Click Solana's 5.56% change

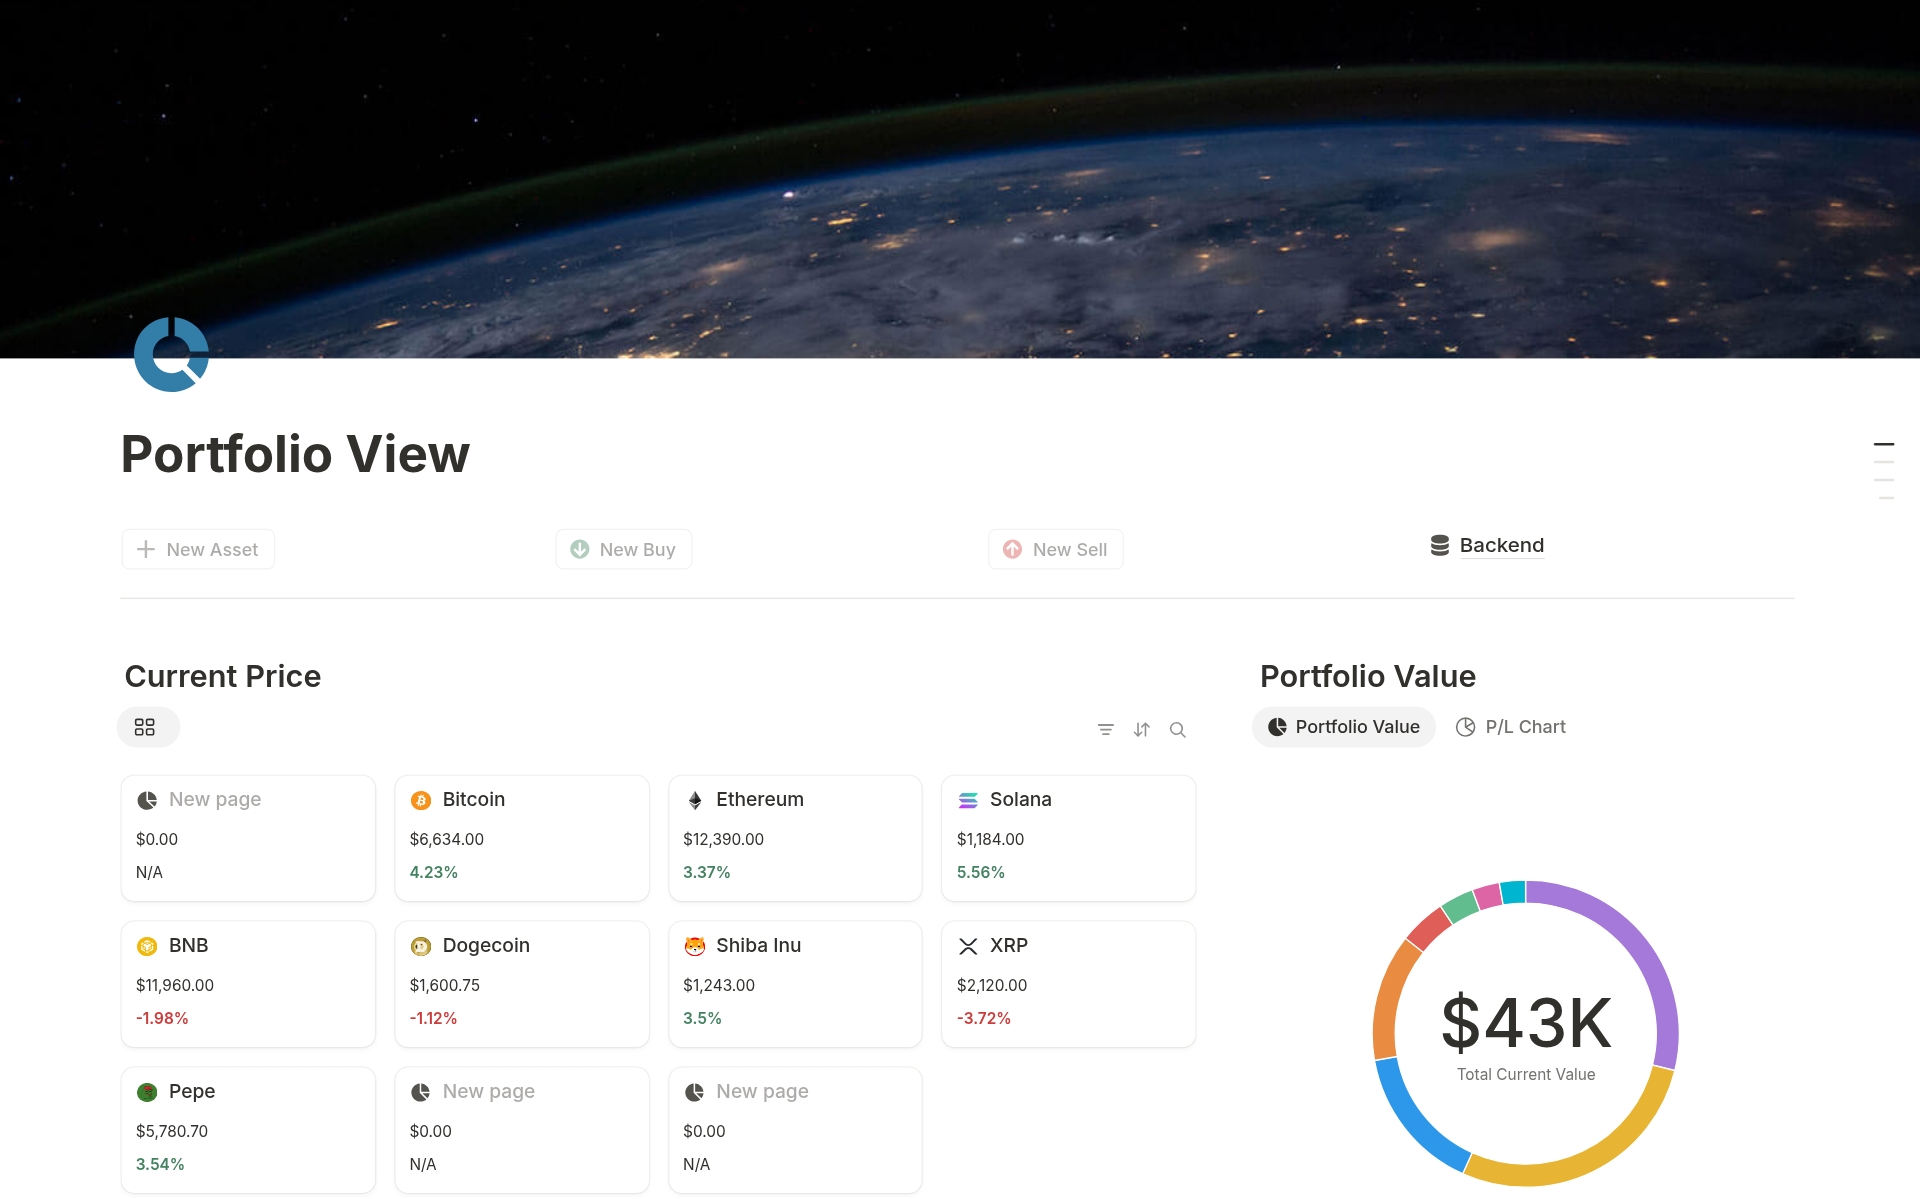coord(981,872)
